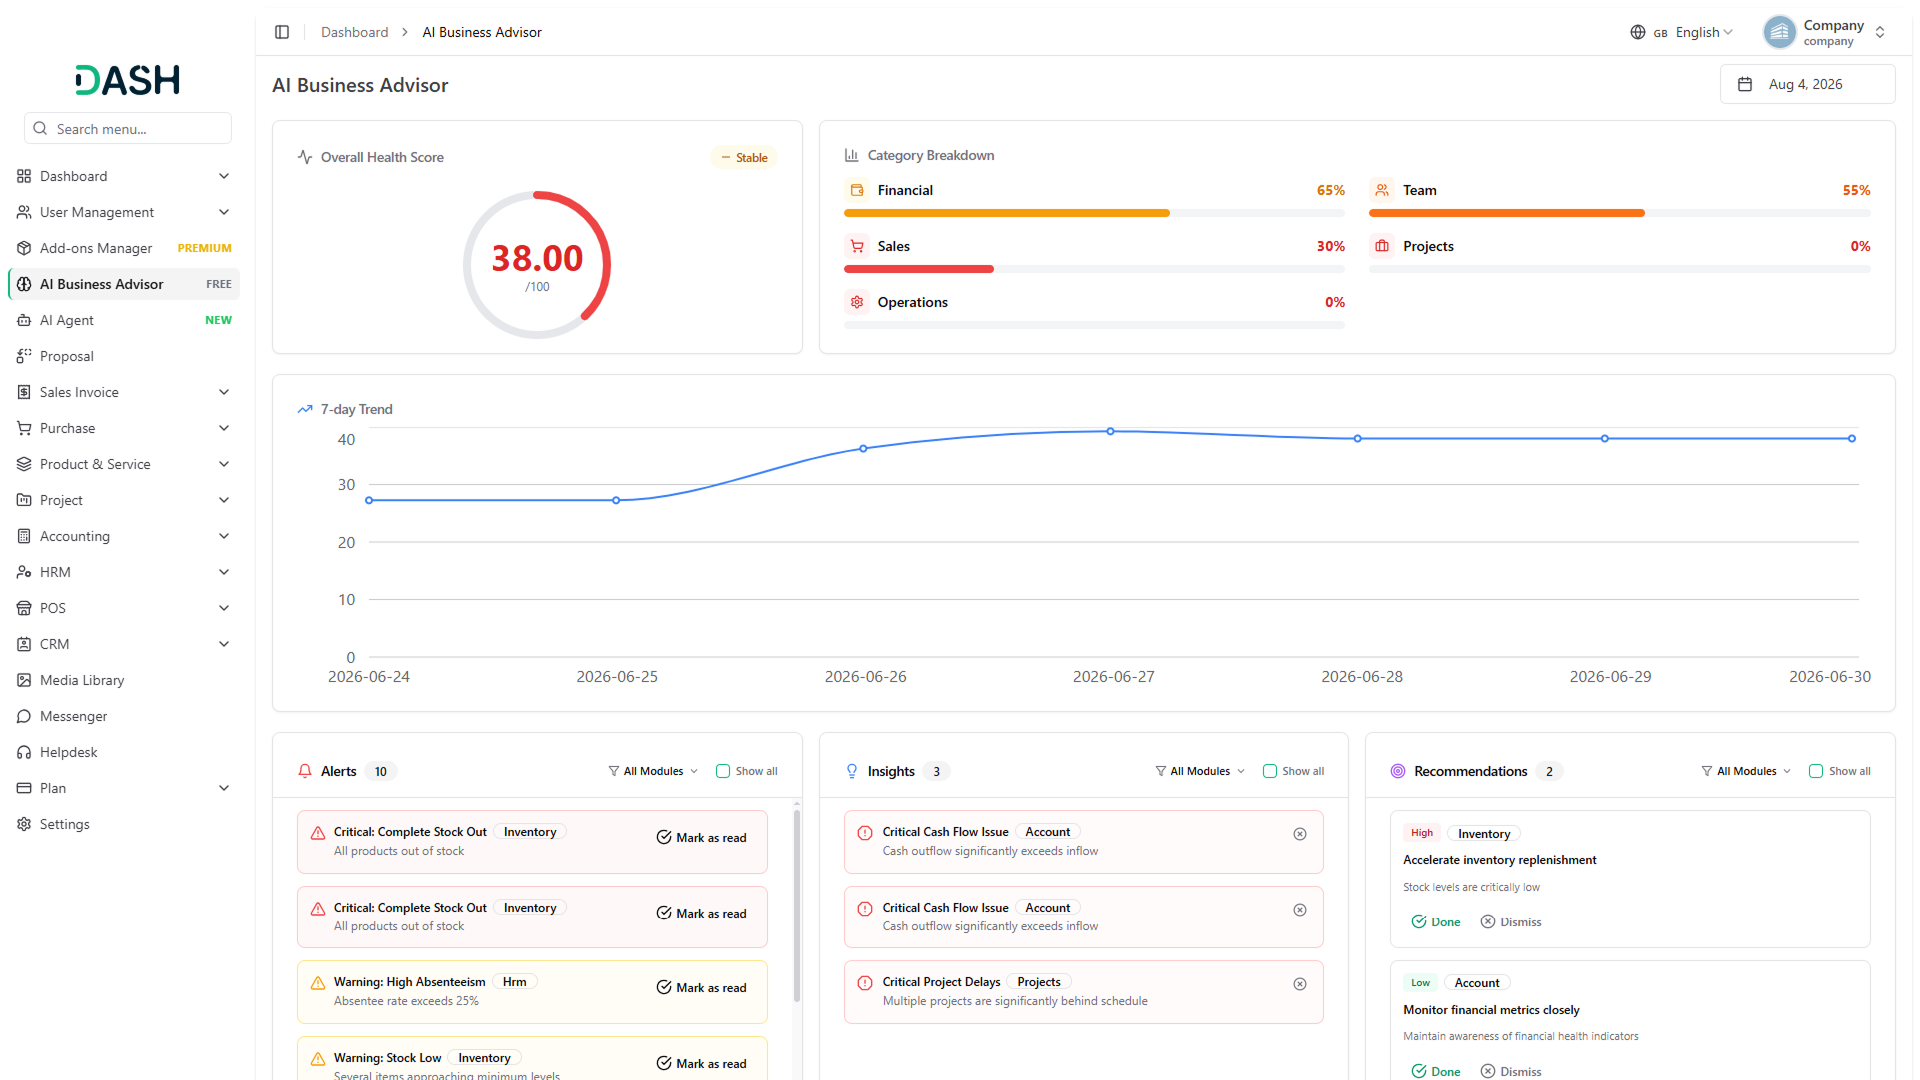This screenshot has width=1920, height=1080.
Task: Click the Sales category cart icon
Action: click(857, 246)
